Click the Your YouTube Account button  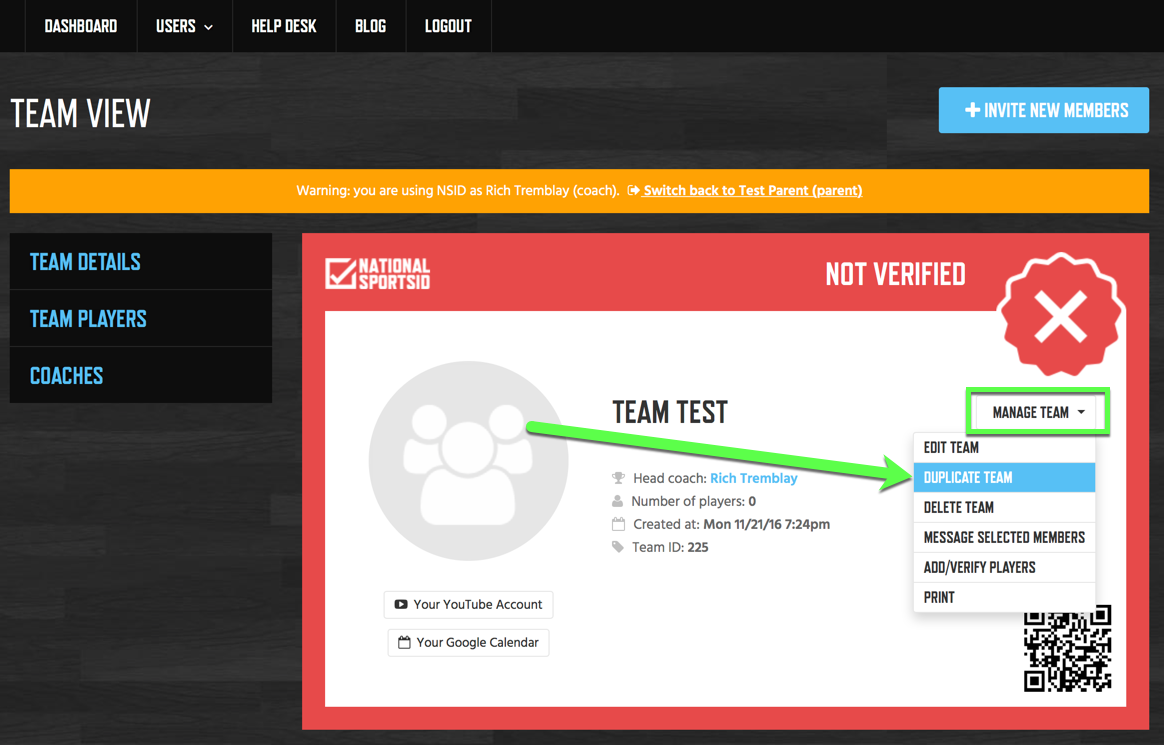(468, 605)
